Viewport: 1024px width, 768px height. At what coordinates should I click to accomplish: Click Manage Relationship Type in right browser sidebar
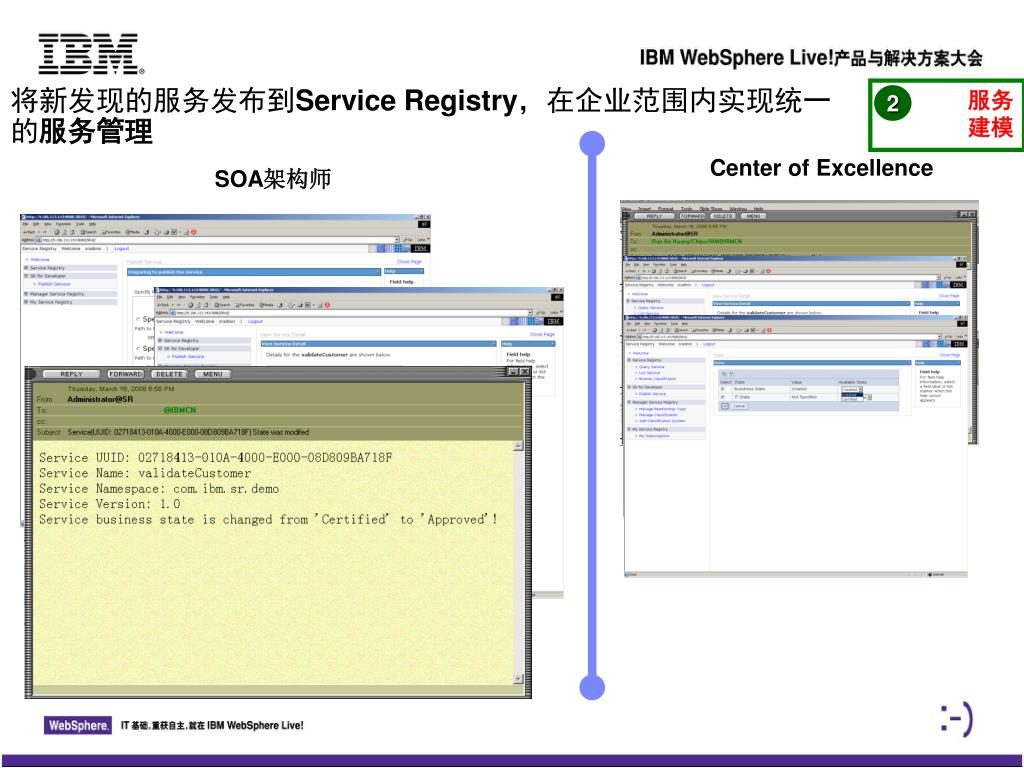(x=662, y=409)
